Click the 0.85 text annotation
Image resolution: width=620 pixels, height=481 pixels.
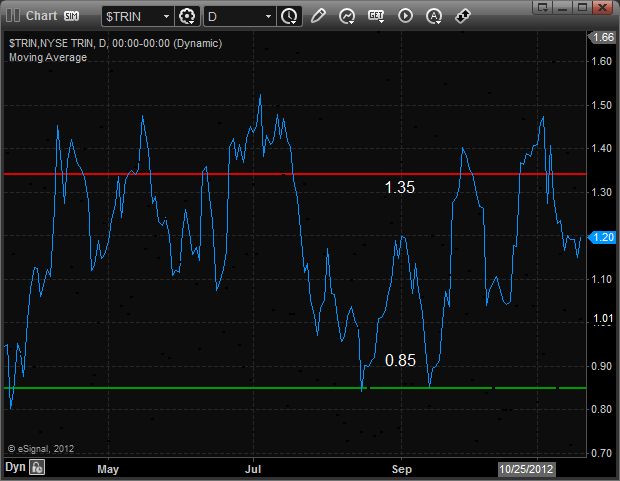(400, 360)
